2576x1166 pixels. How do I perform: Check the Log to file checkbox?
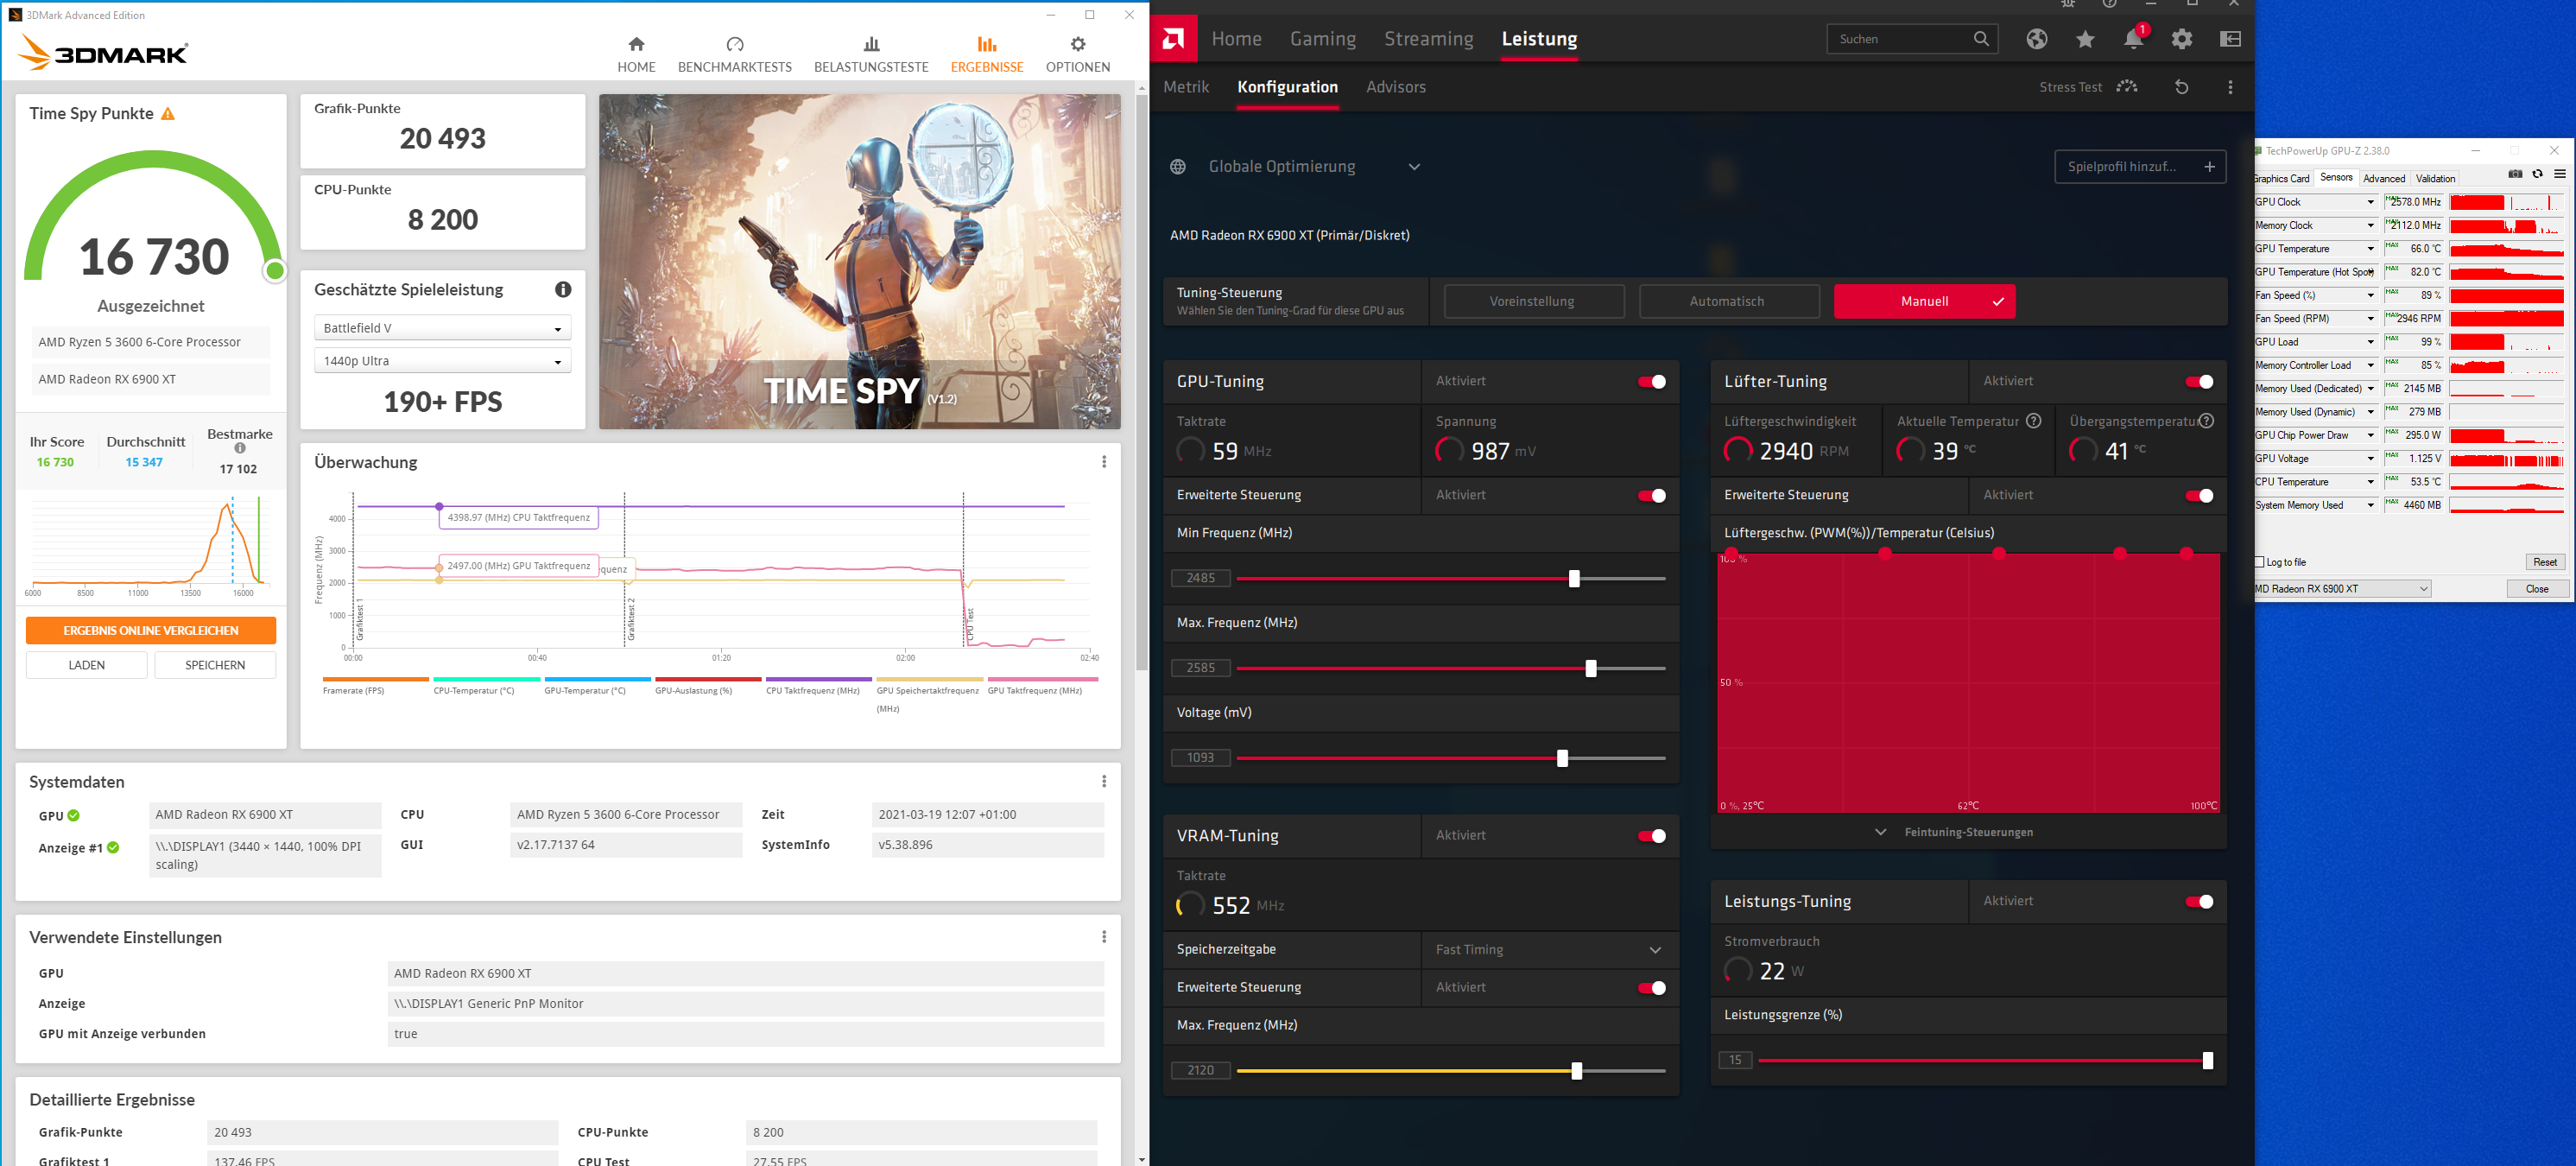[x=2259, y=562]
